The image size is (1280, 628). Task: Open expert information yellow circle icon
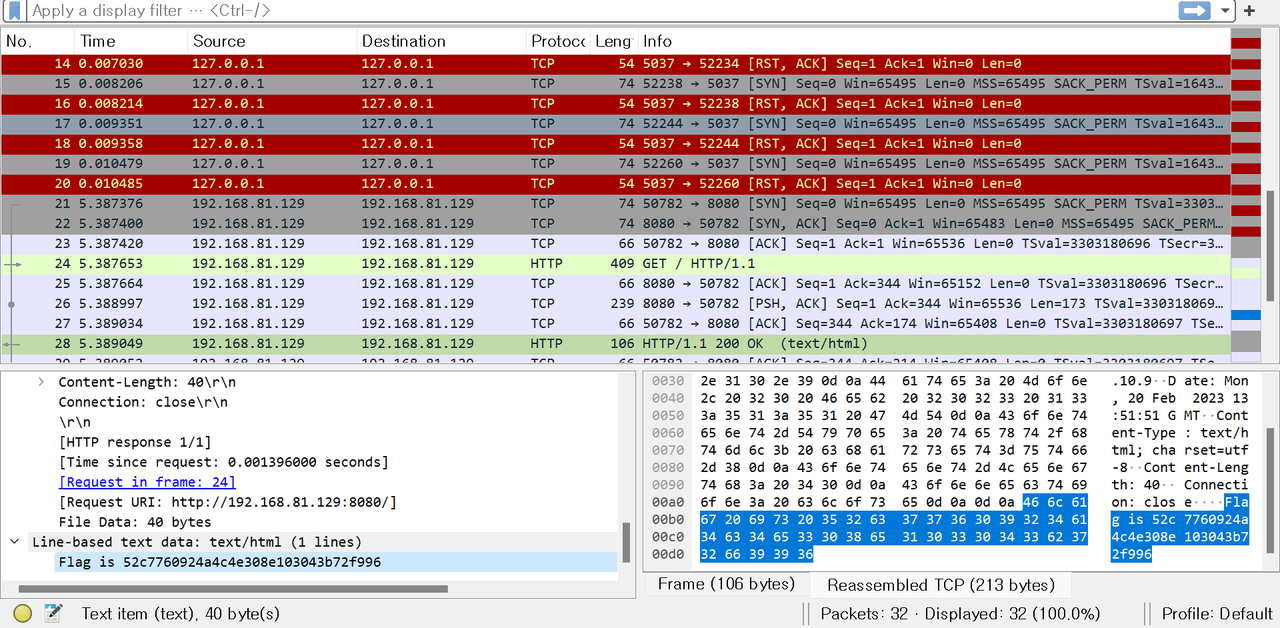[x=22, y=613]
